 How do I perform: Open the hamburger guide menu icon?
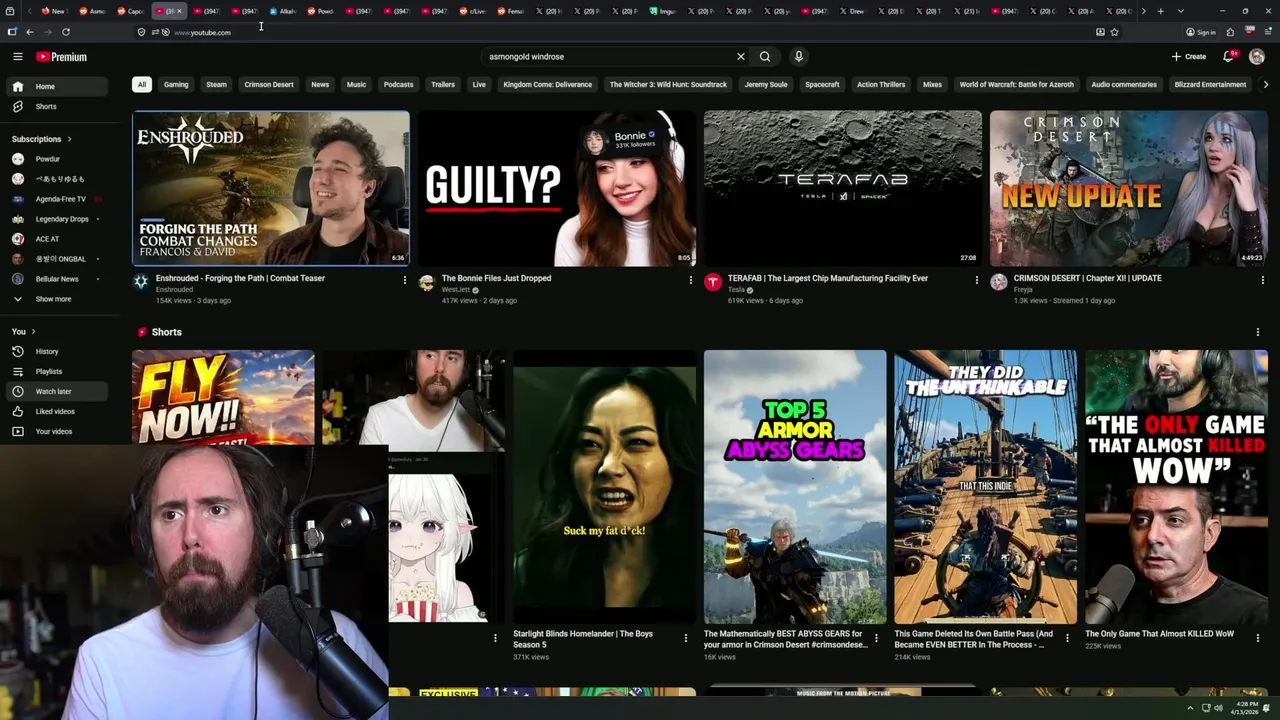click(17, 57)
